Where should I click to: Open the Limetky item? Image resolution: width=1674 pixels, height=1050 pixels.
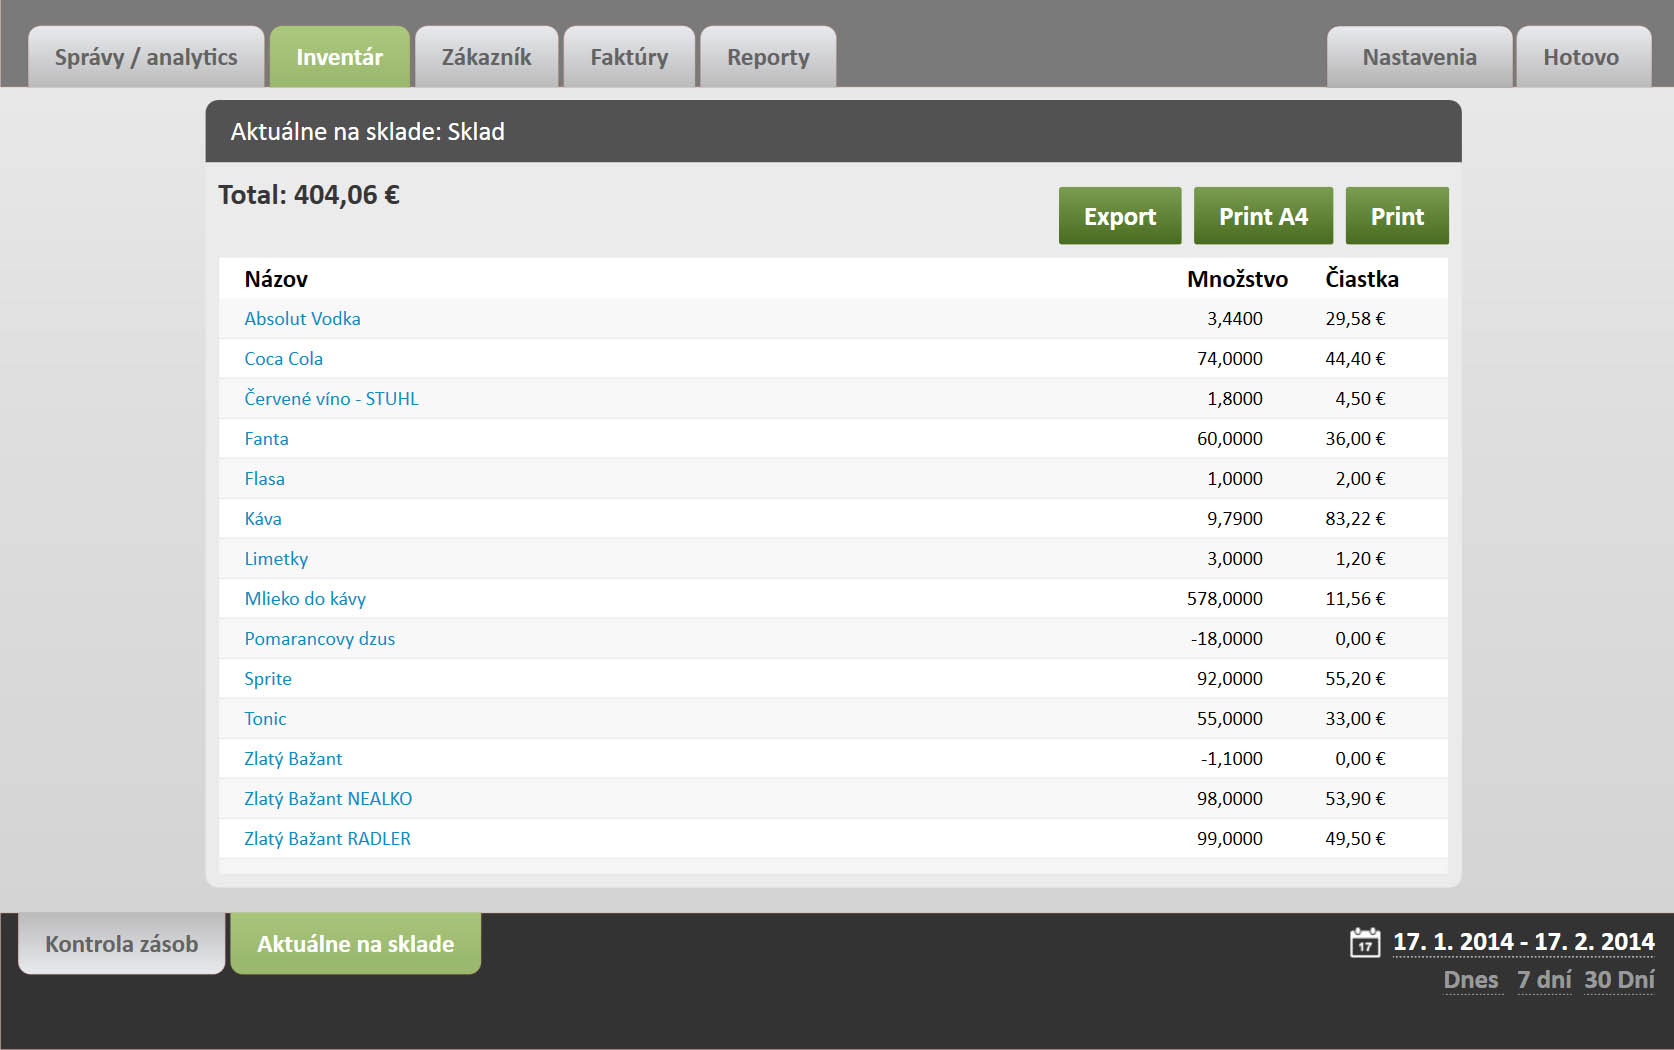[x=276, y=559]
